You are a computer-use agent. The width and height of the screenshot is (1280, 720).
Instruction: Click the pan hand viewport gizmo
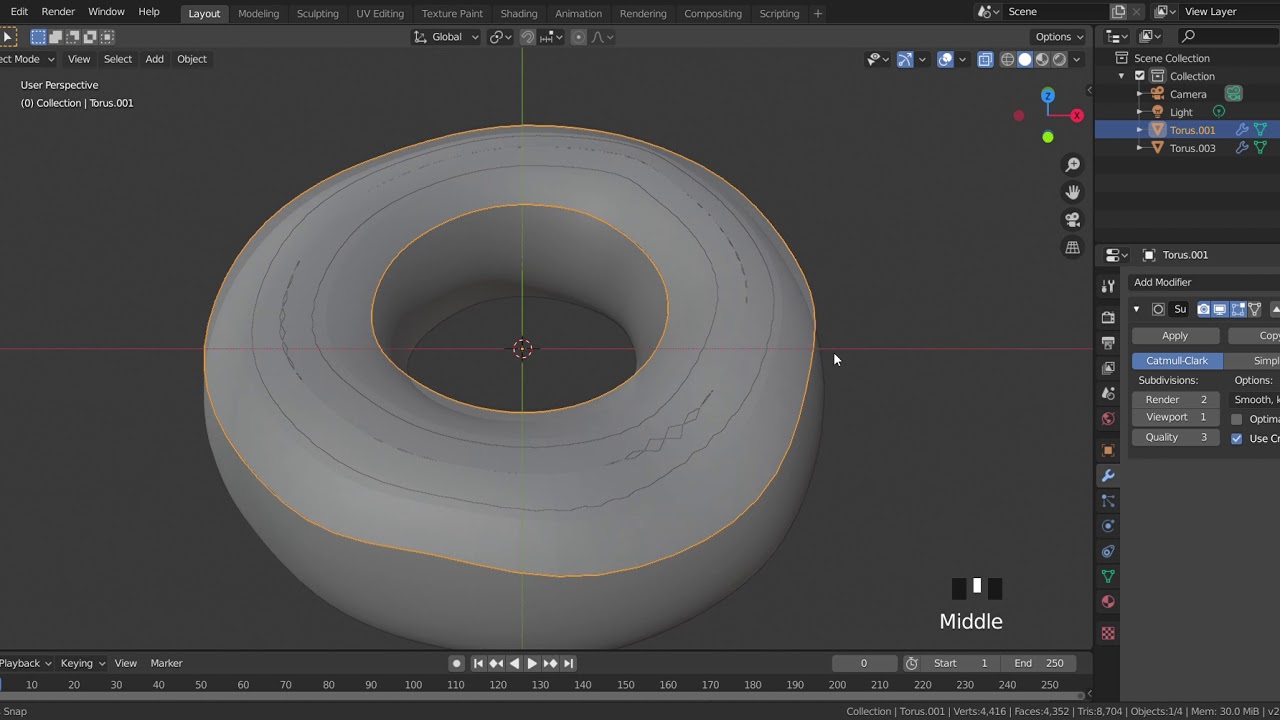point(1073,192)
